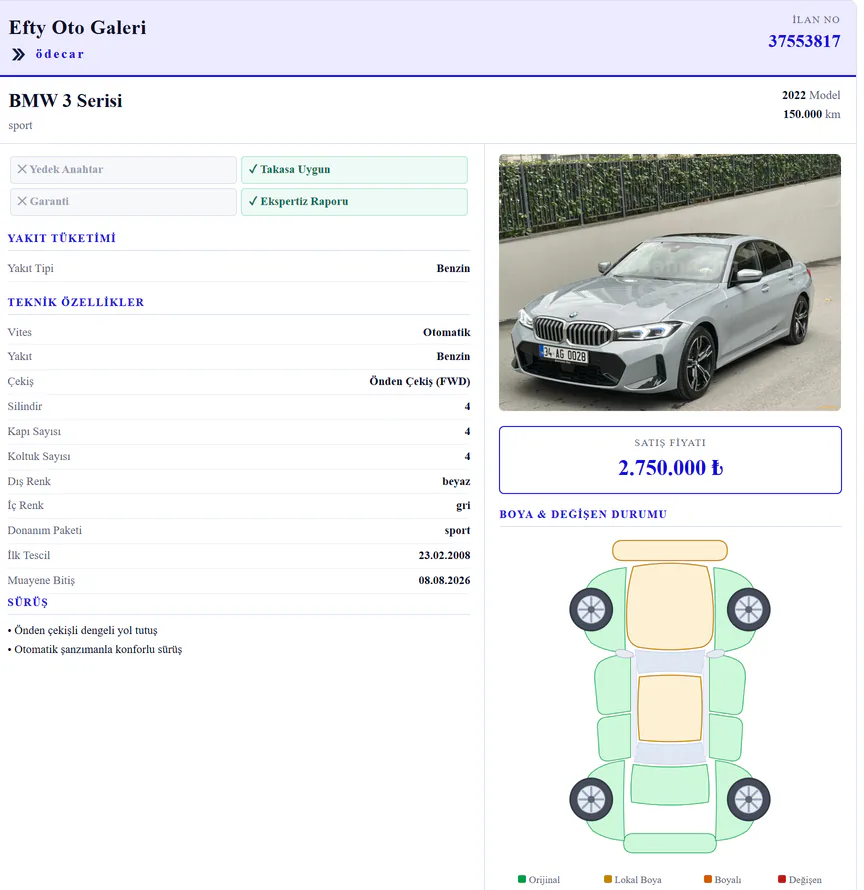Click the checkmark icon beside Ekspertiz Raporu

[x=253, y=201]
